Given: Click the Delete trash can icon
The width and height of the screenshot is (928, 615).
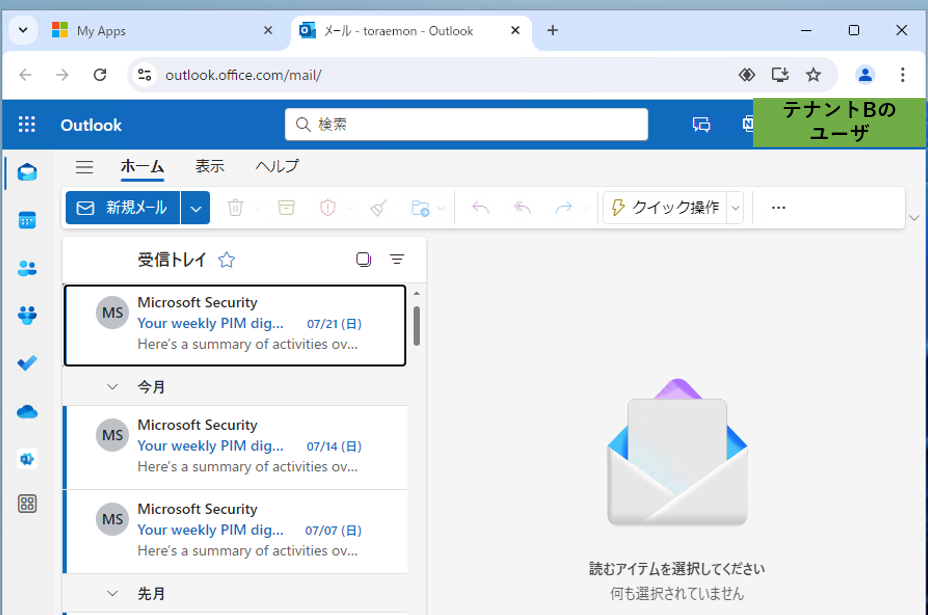Looking at the screenshot, I should 236,208.
